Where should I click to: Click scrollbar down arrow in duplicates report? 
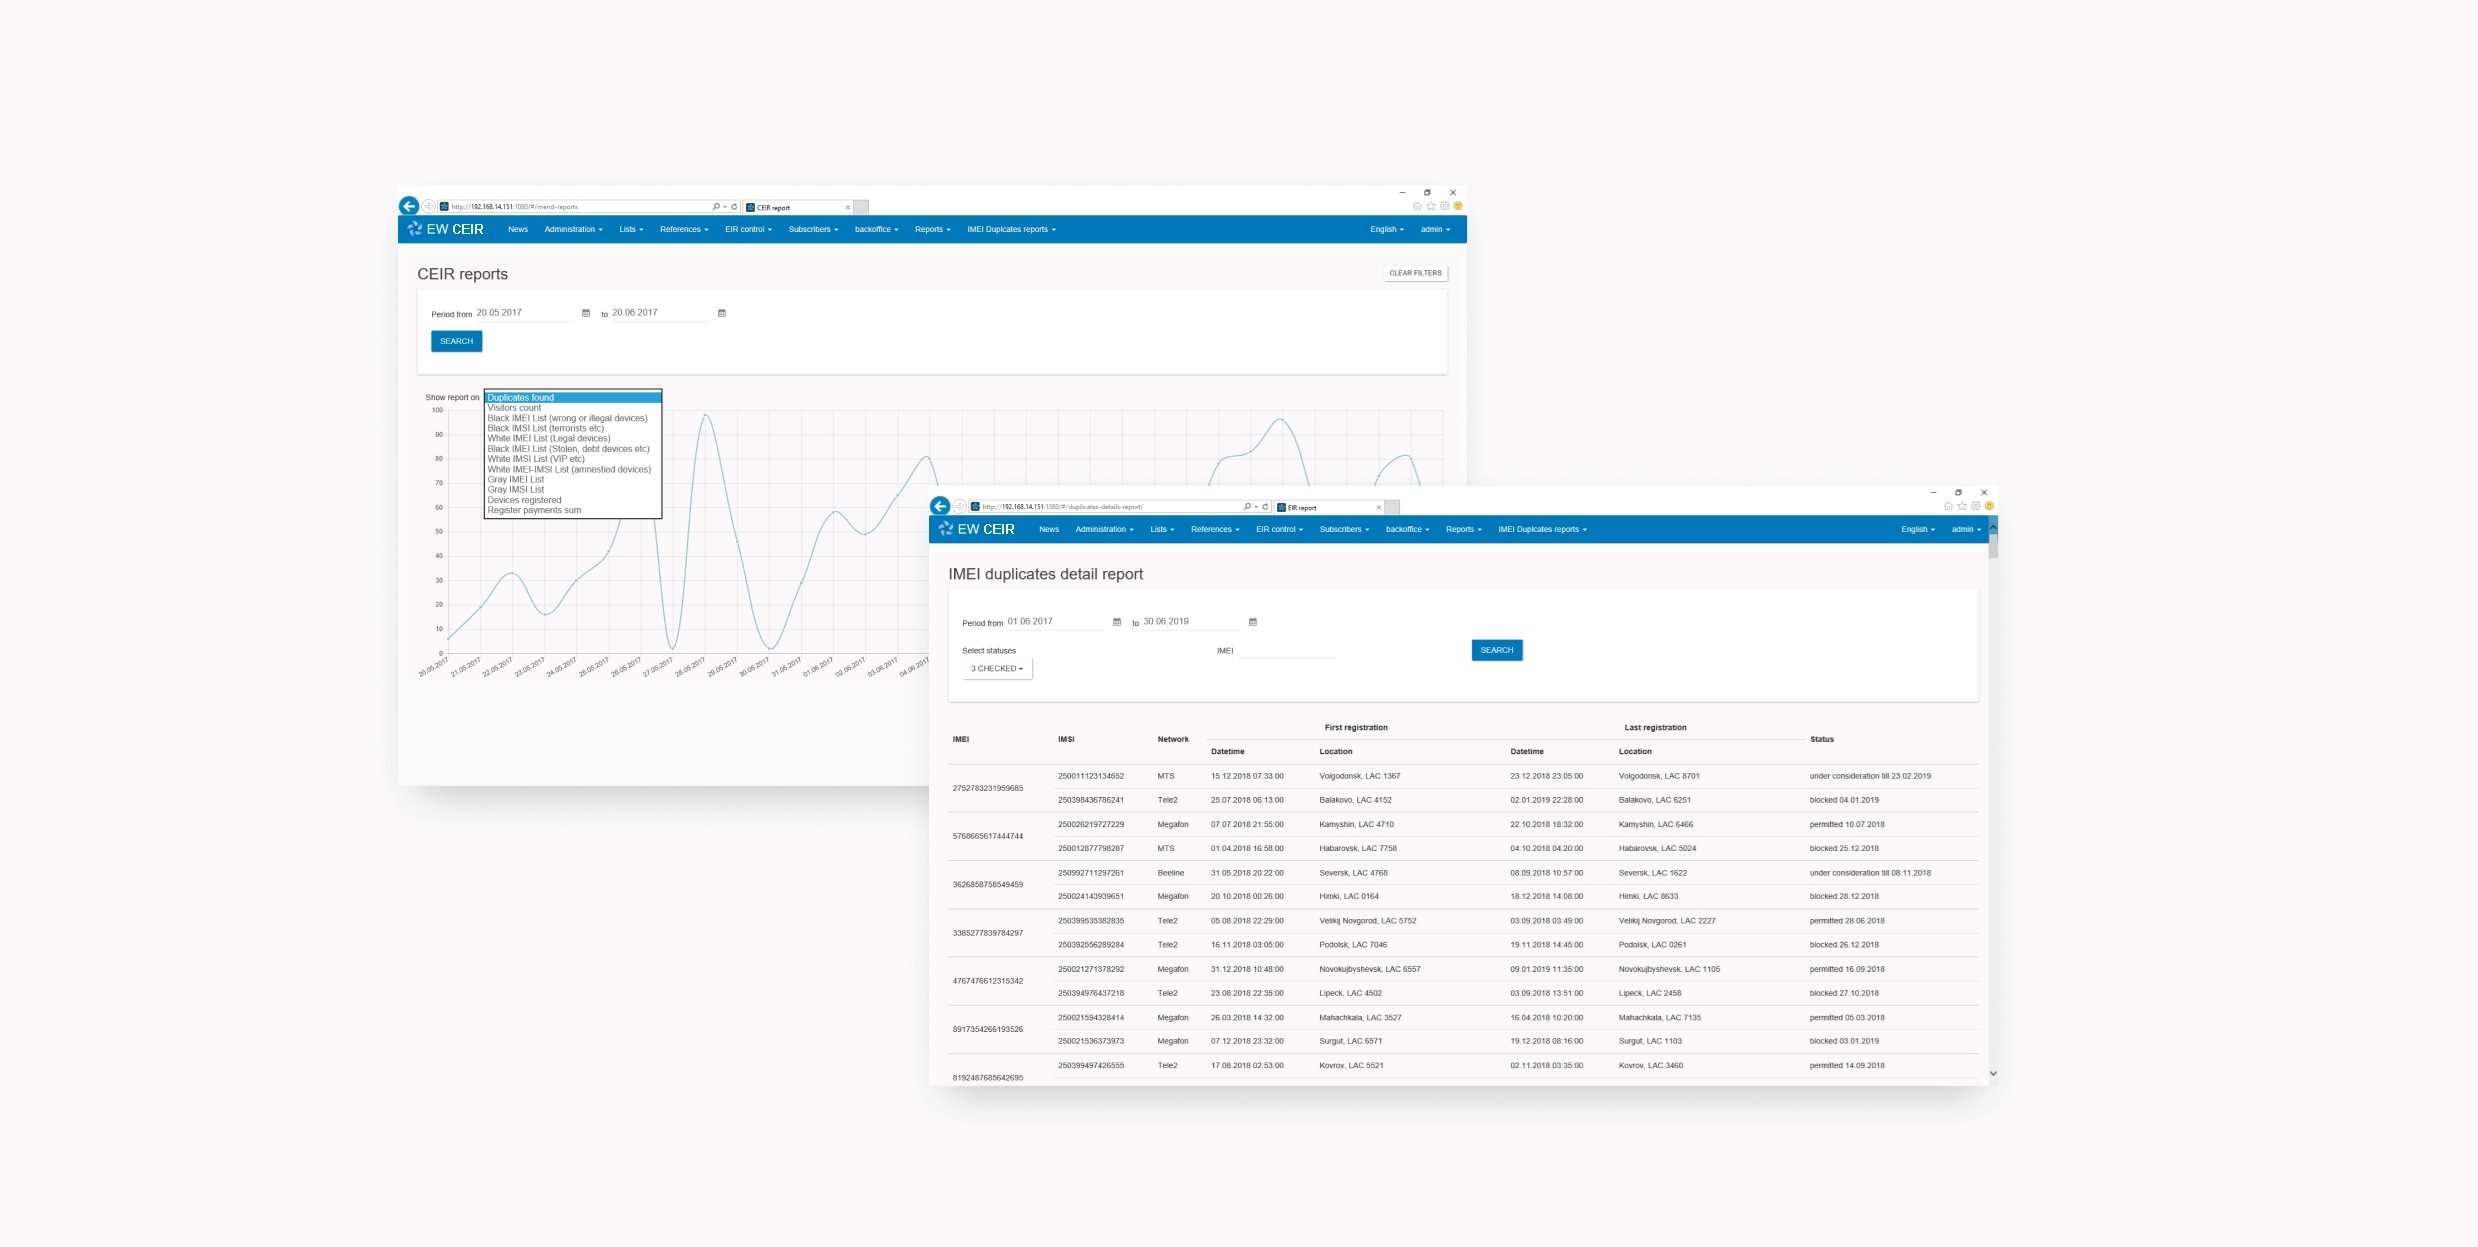[1993, 1073]
